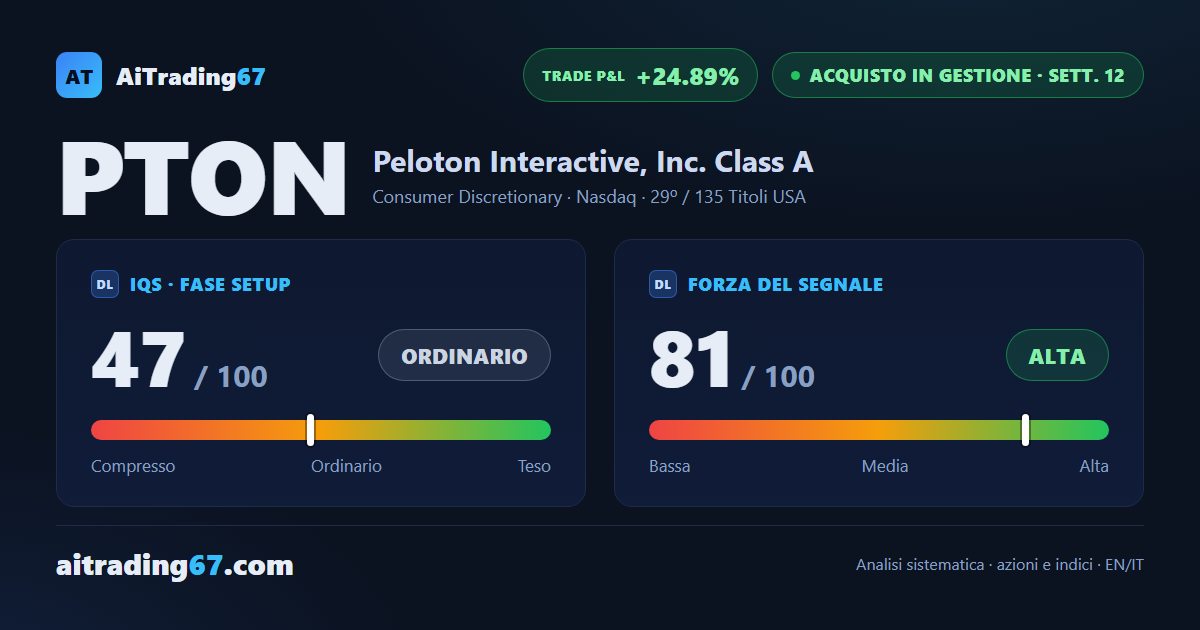Image resolution: width=1200 pixels, height=630 pixels.
Task: Click the Bassa label under signal bar
Action: point(669,466)
